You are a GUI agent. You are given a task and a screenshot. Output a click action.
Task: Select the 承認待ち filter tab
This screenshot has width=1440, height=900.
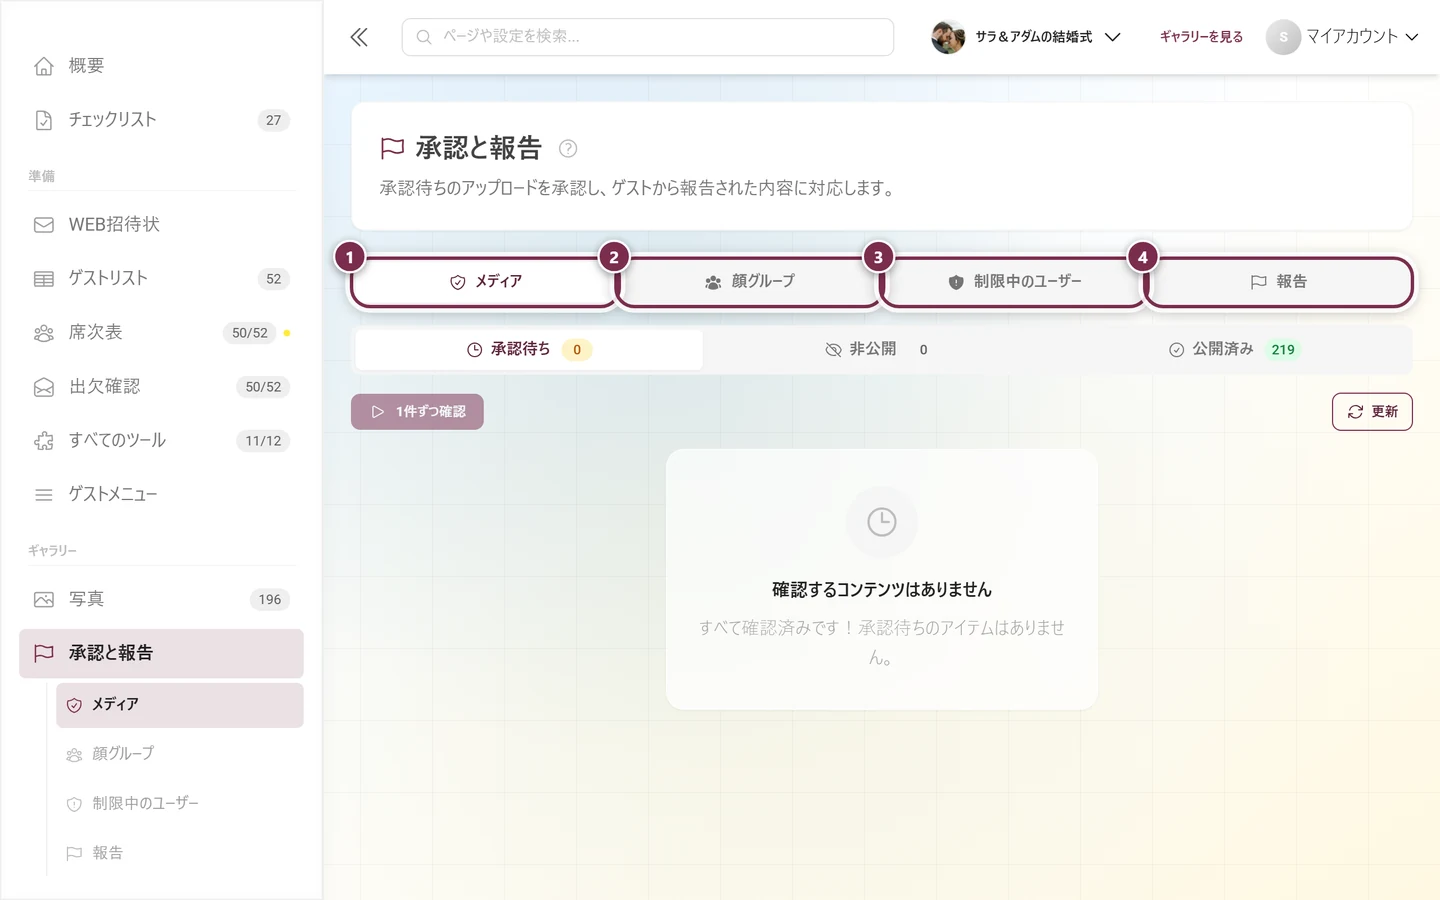coord(529,350)
